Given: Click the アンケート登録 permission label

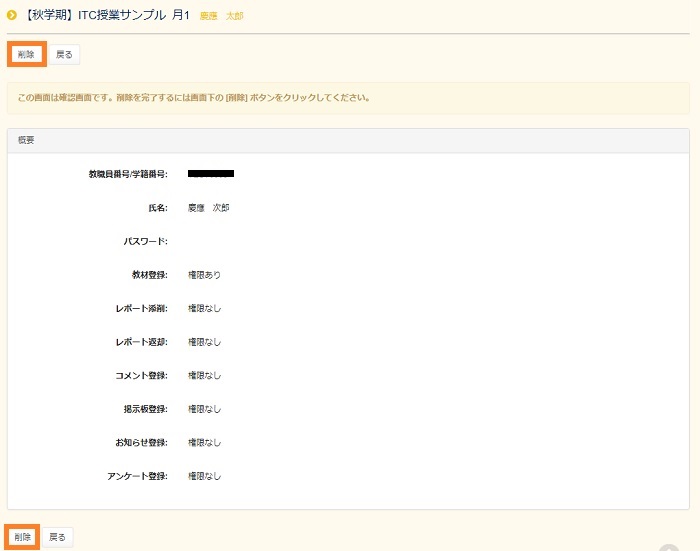Looking at the screenshot, I should (137, 476).
